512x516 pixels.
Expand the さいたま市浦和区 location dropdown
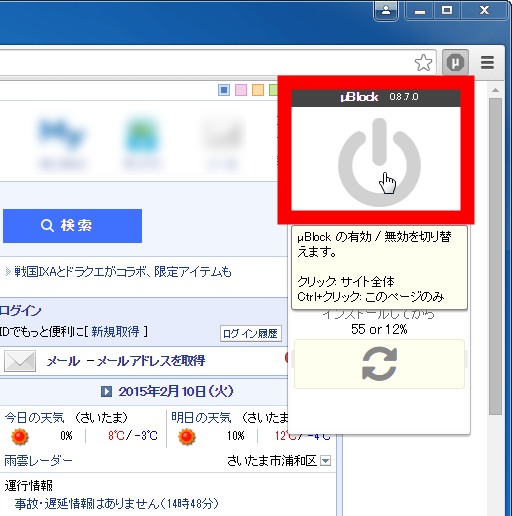(x=325, y=461)
